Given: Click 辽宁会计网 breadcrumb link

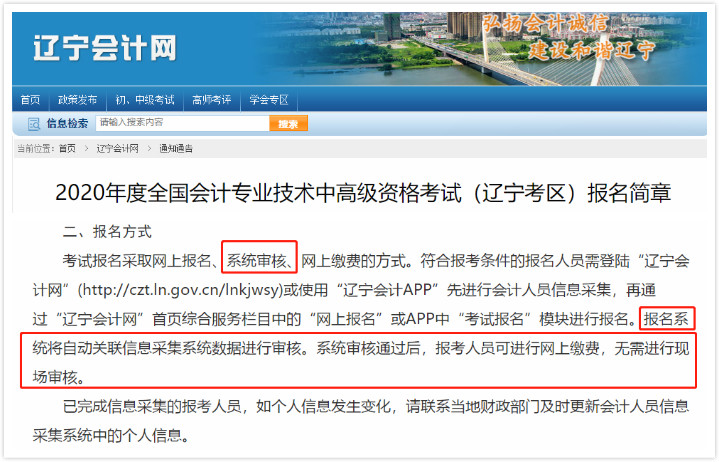Looking at the screenshot, I should 117,148.
